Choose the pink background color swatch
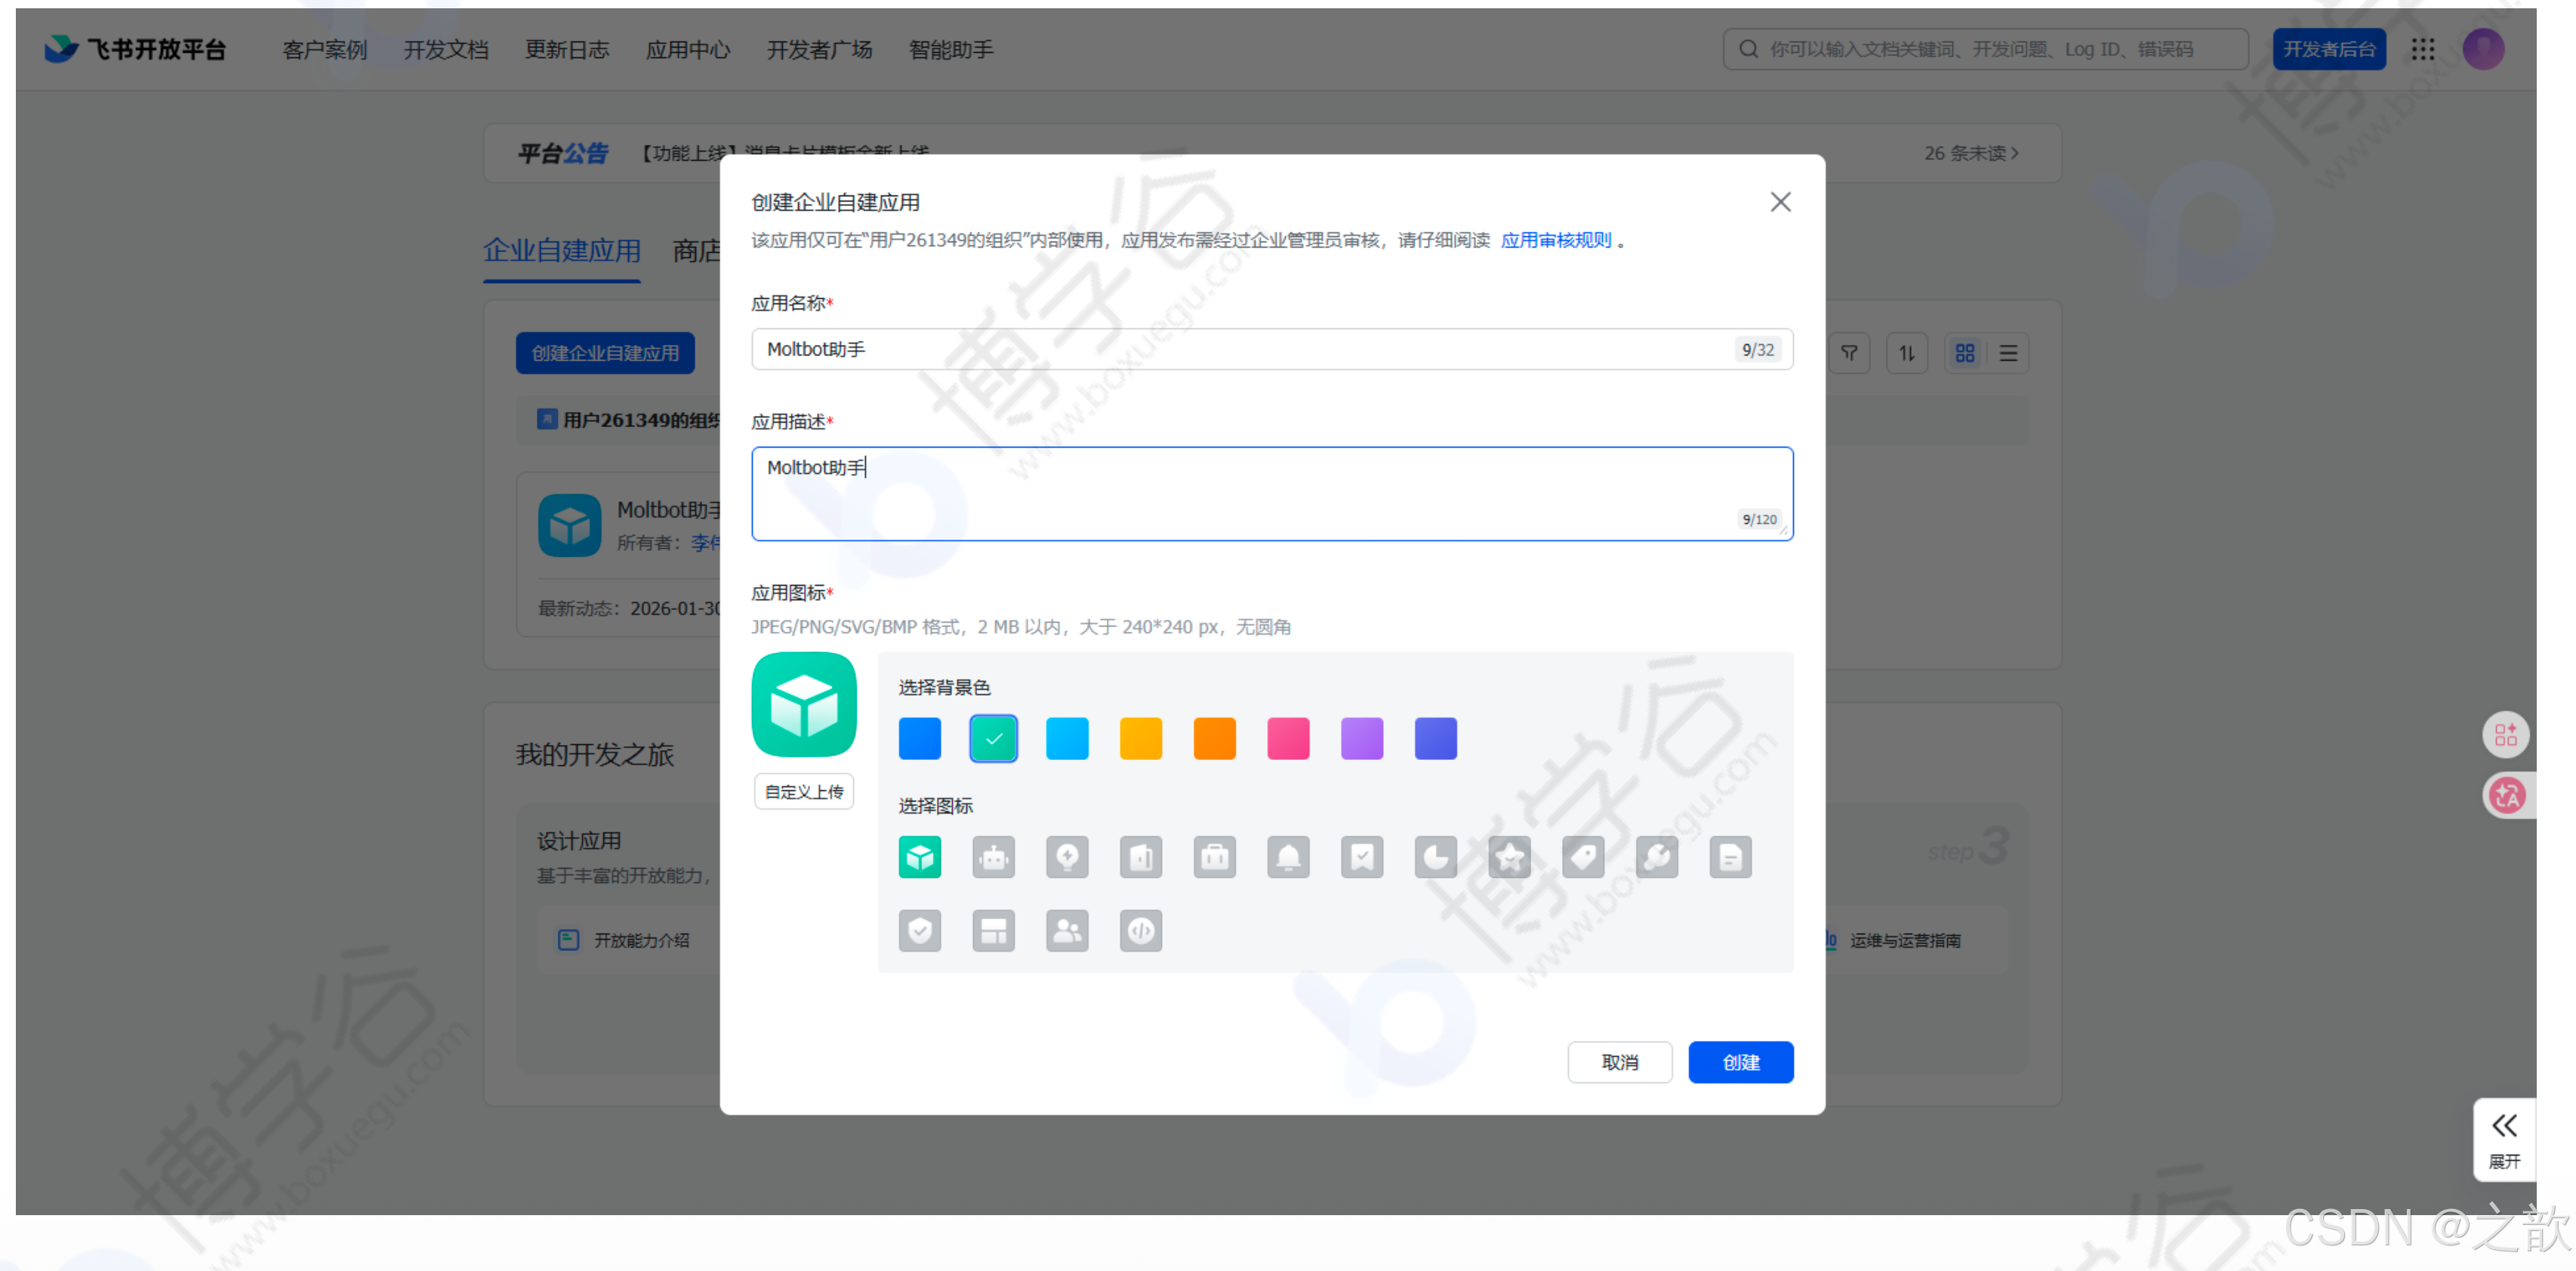2576x1271 pixels. pyautogui.click(x=1288, y=739)
